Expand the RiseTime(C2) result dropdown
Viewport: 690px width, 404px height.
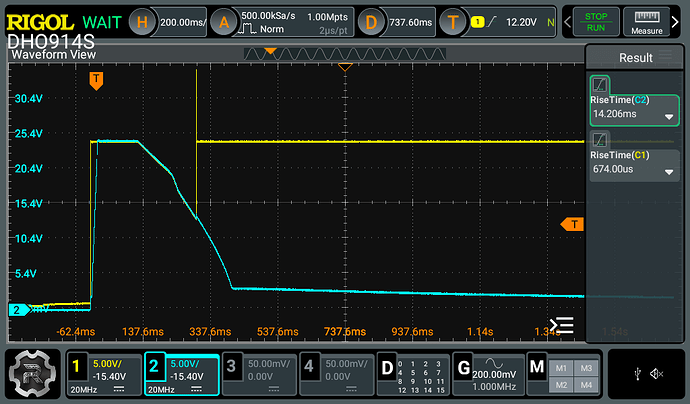pos(668,116)
